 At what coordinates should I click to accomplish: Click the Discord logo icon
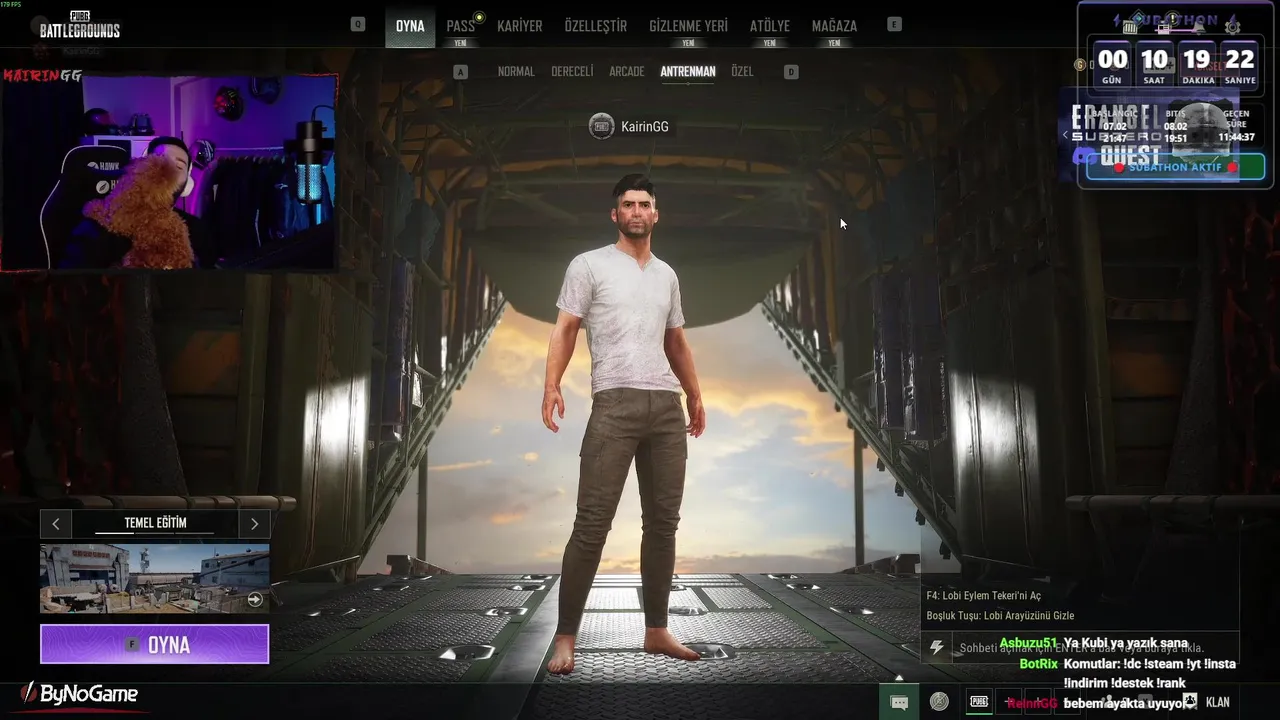1084,156
